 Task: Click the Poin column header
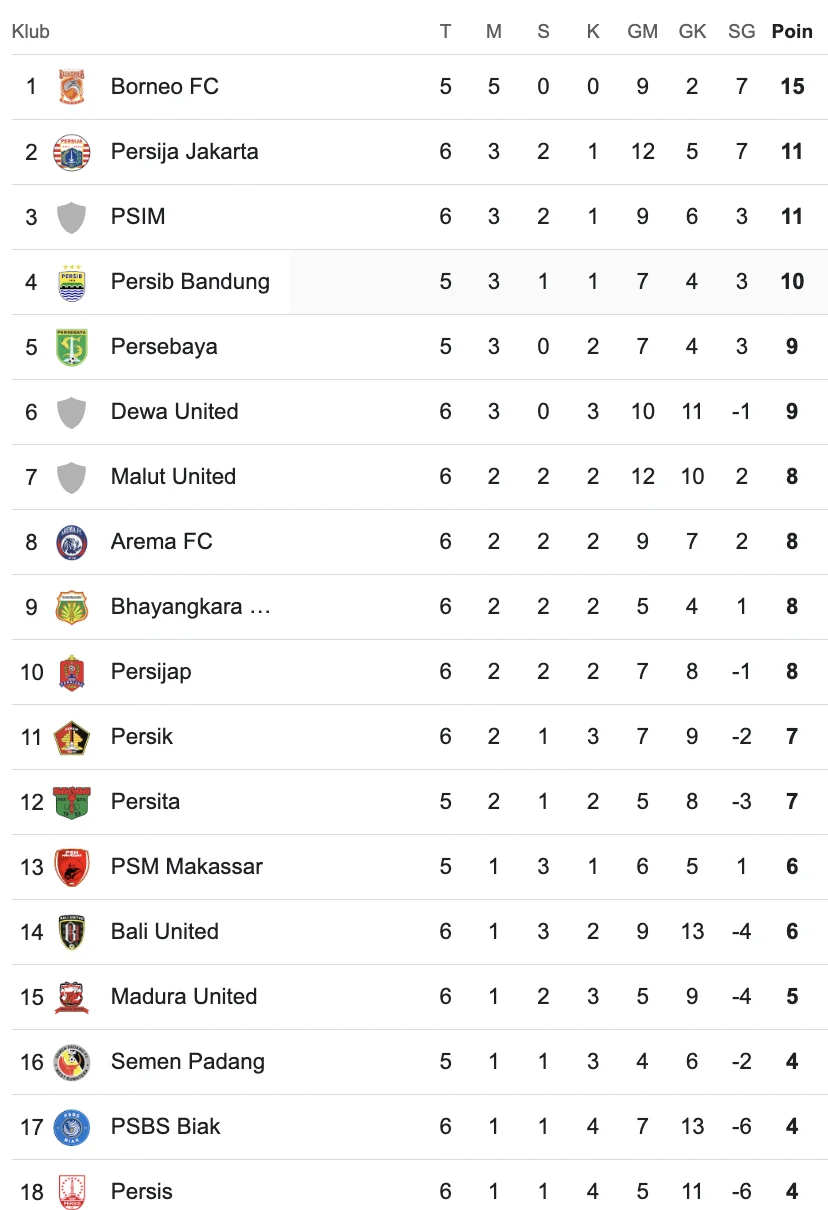[x=792, y=32]
